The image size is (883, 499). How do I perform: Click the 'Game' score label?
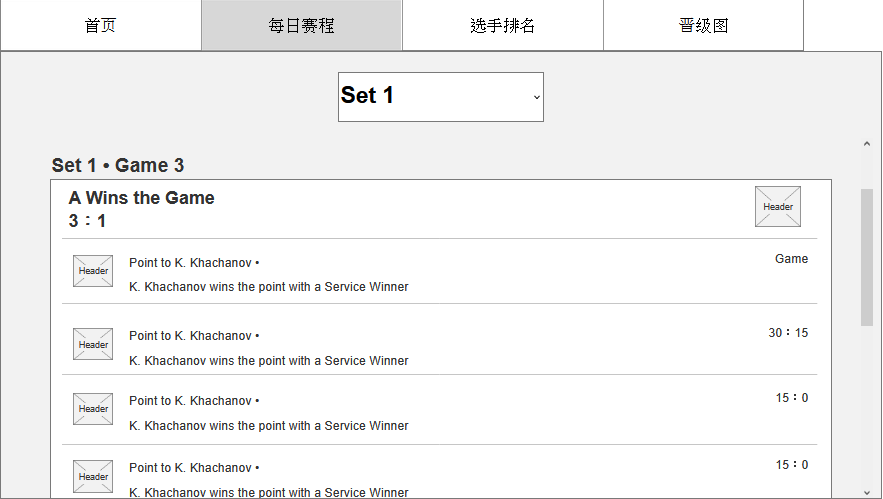[x=791, y=259]
